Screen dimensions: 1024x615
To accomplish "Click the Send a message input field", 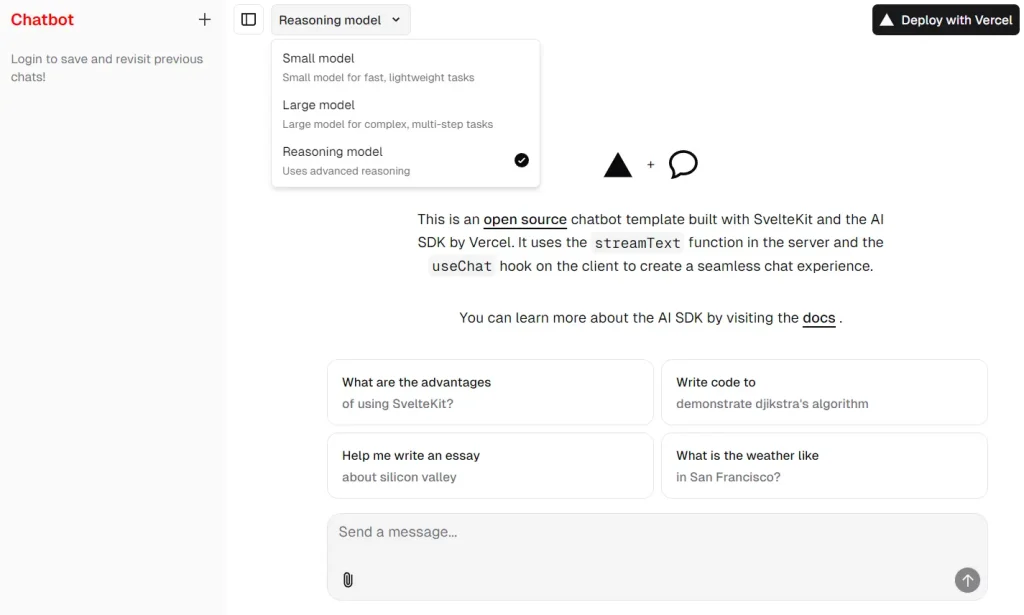I will [x=656, y=532].
